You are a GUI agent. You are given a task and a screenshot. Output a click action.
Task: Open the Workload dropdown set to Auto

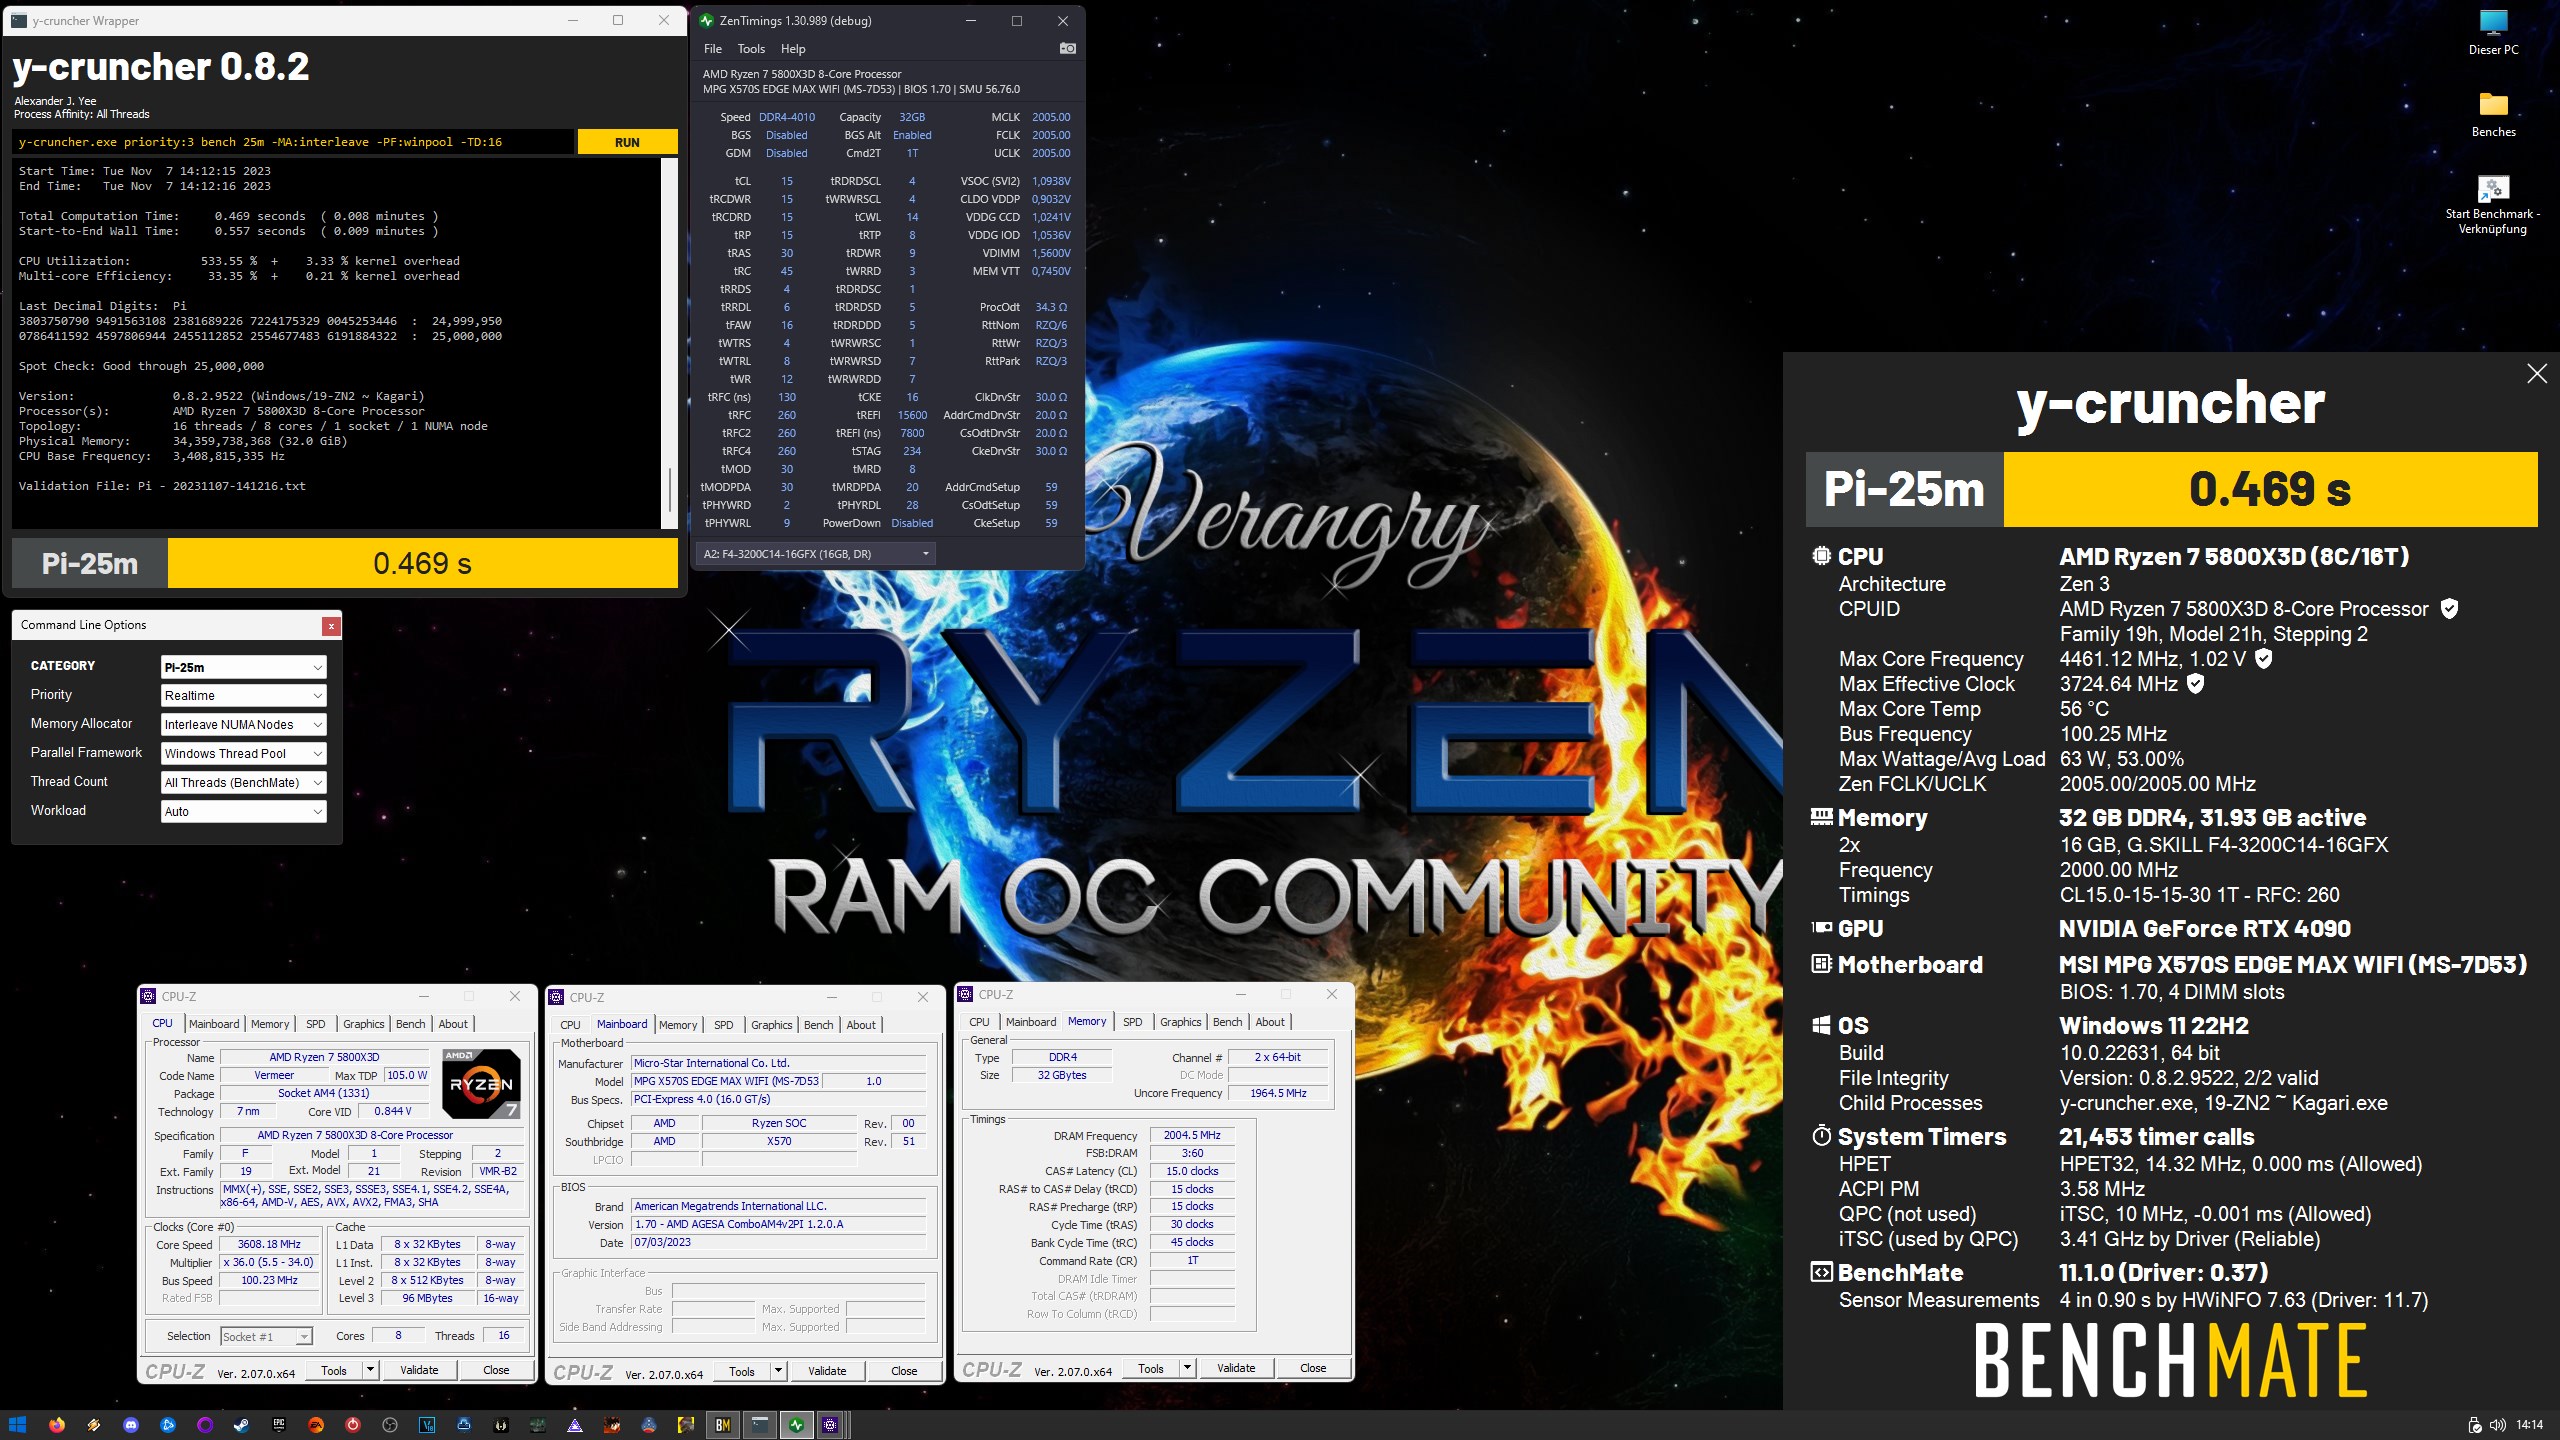pos(244,812)
